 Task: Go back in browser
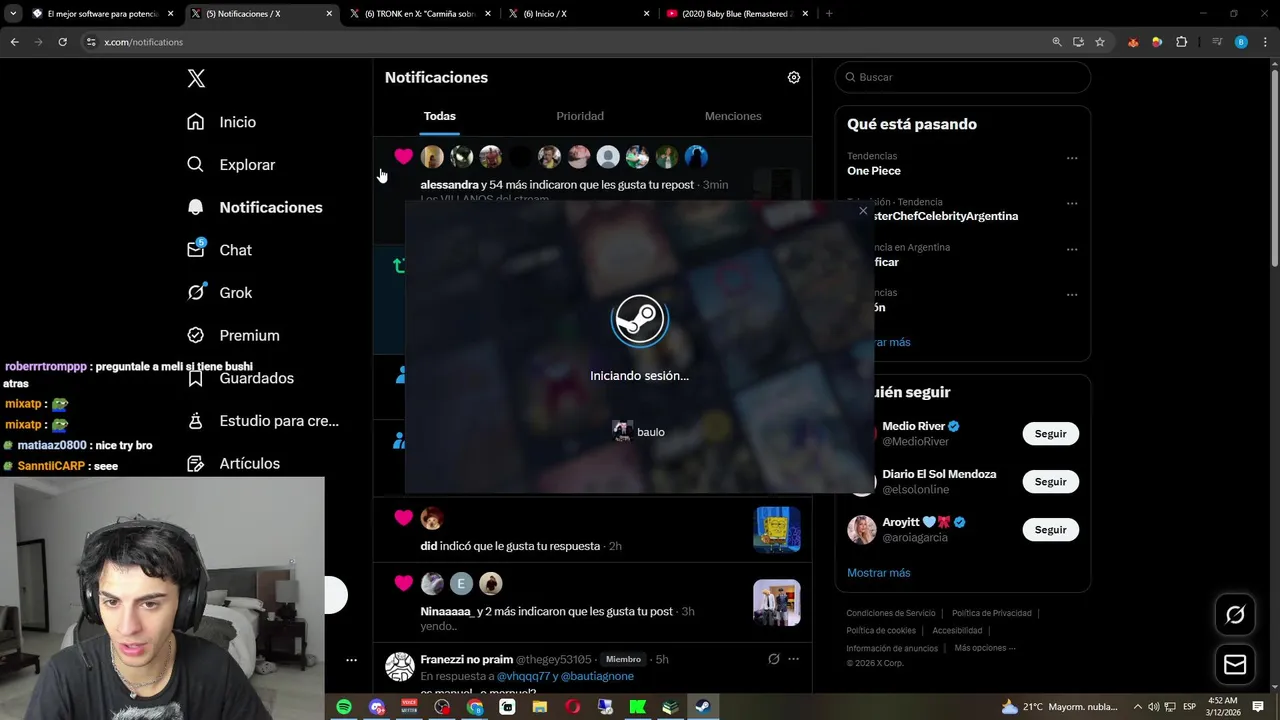click(x=14, y=42)
